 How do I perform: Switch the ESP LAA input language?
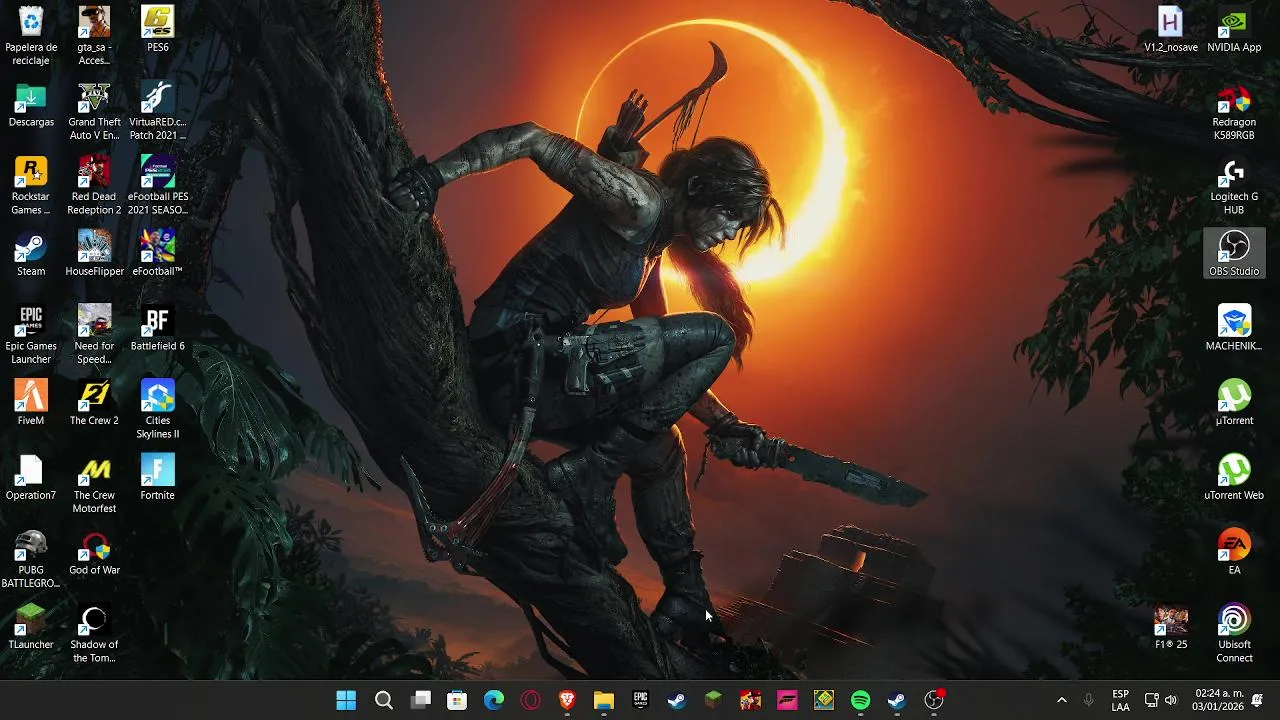click(1121, 700)
